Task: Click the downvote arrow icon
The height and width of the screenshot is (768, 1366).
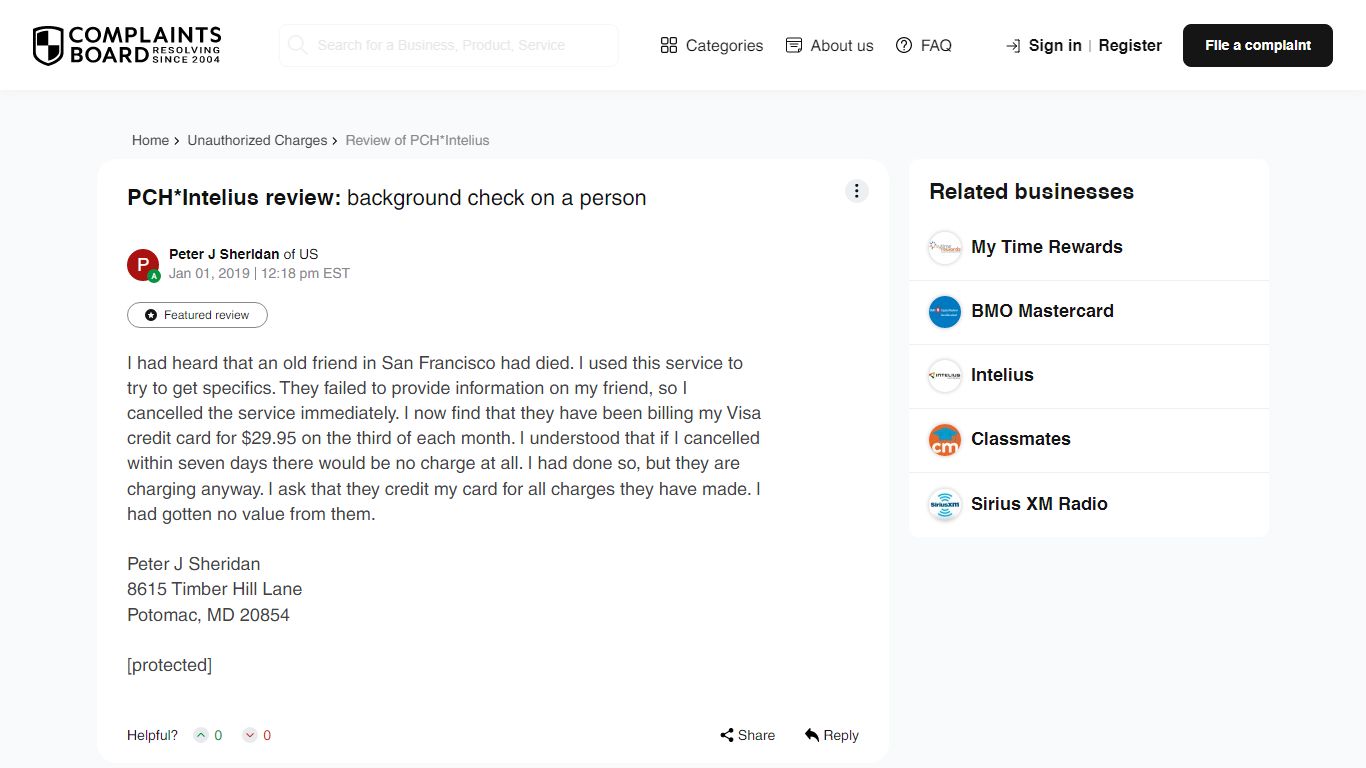Action: (x=250, y=735)
